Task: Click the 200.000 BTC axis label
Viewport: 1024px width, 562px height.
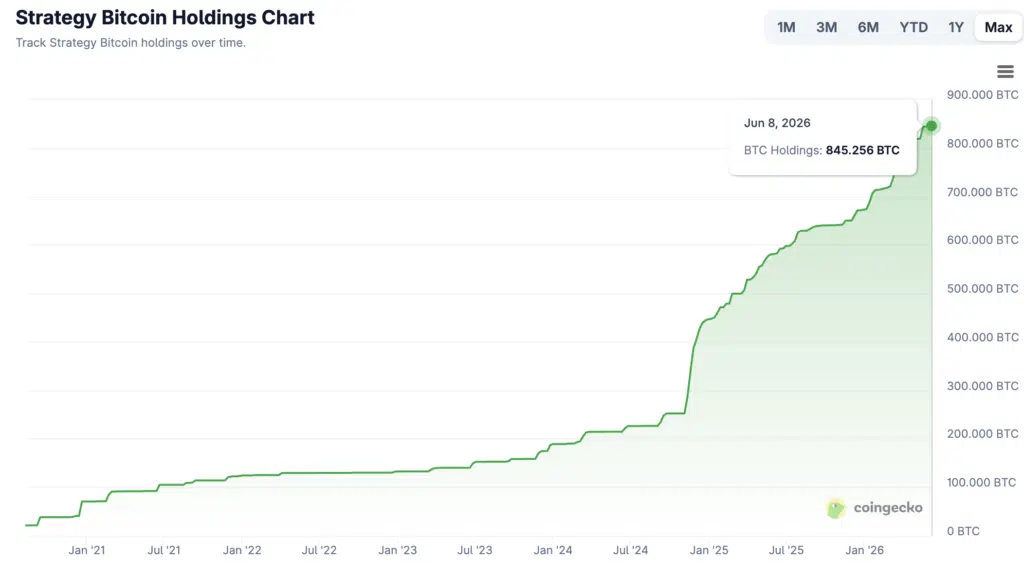Action: click(x=982, y=434)
